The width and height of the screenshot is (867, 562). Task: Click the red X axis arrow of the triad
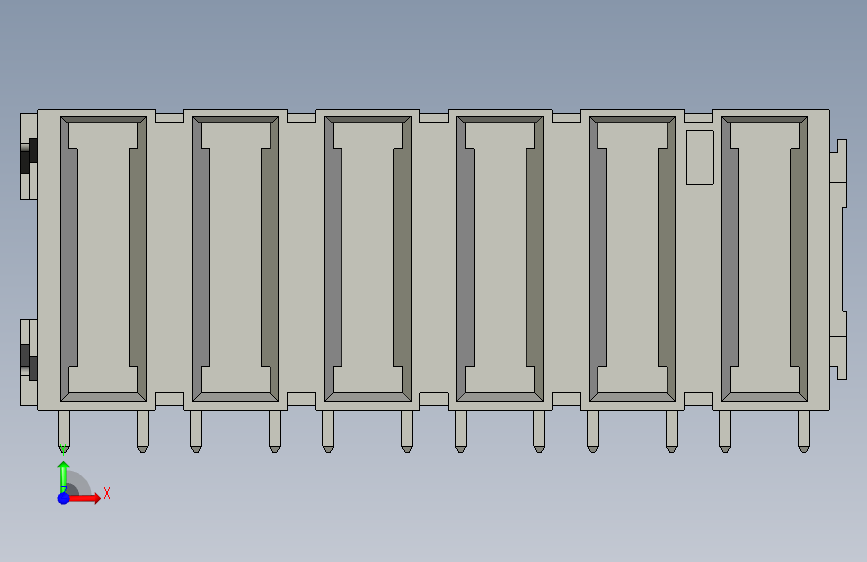[x=84, y=498]
